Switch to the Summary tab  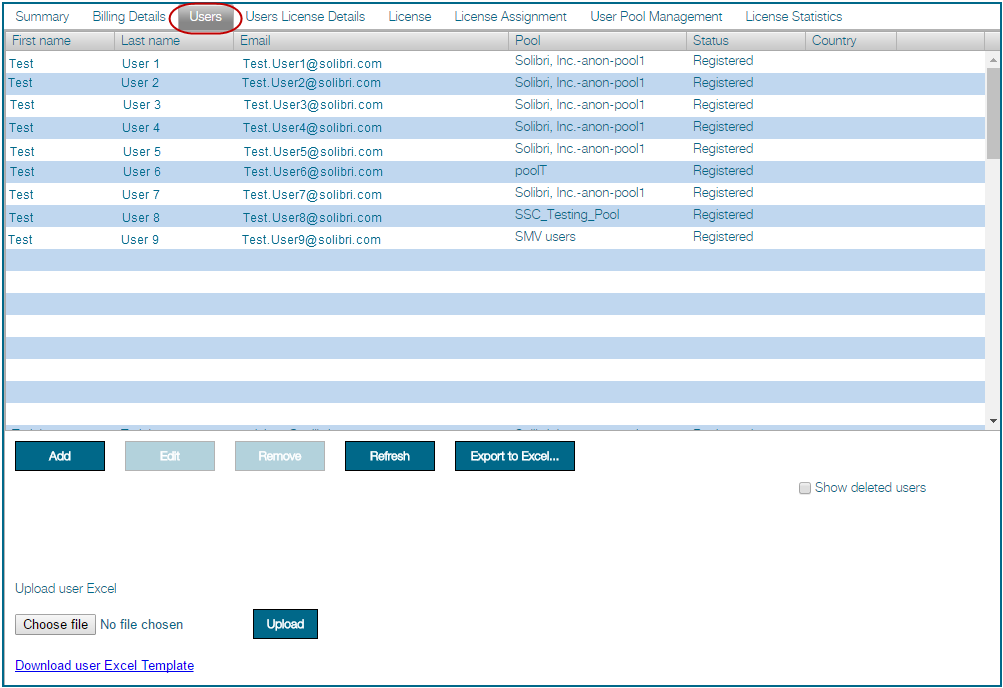[40, 16]
